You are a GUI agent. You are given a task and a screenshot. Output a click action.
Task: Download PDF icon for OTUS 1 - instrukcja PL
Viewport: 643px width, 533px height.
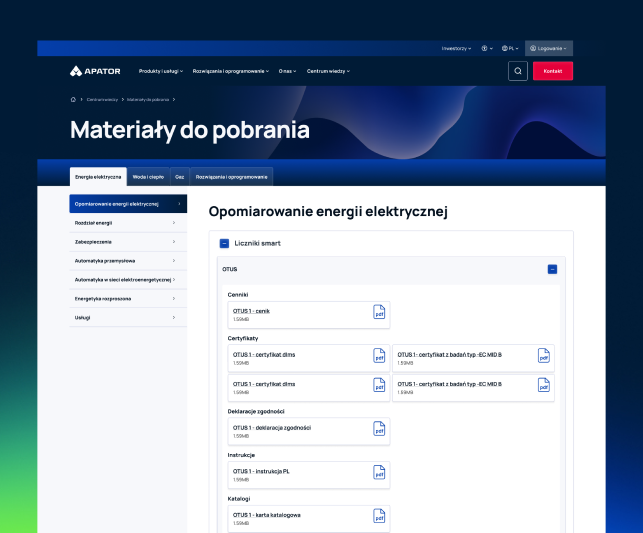pyautogui.click(x=379, y=472)
